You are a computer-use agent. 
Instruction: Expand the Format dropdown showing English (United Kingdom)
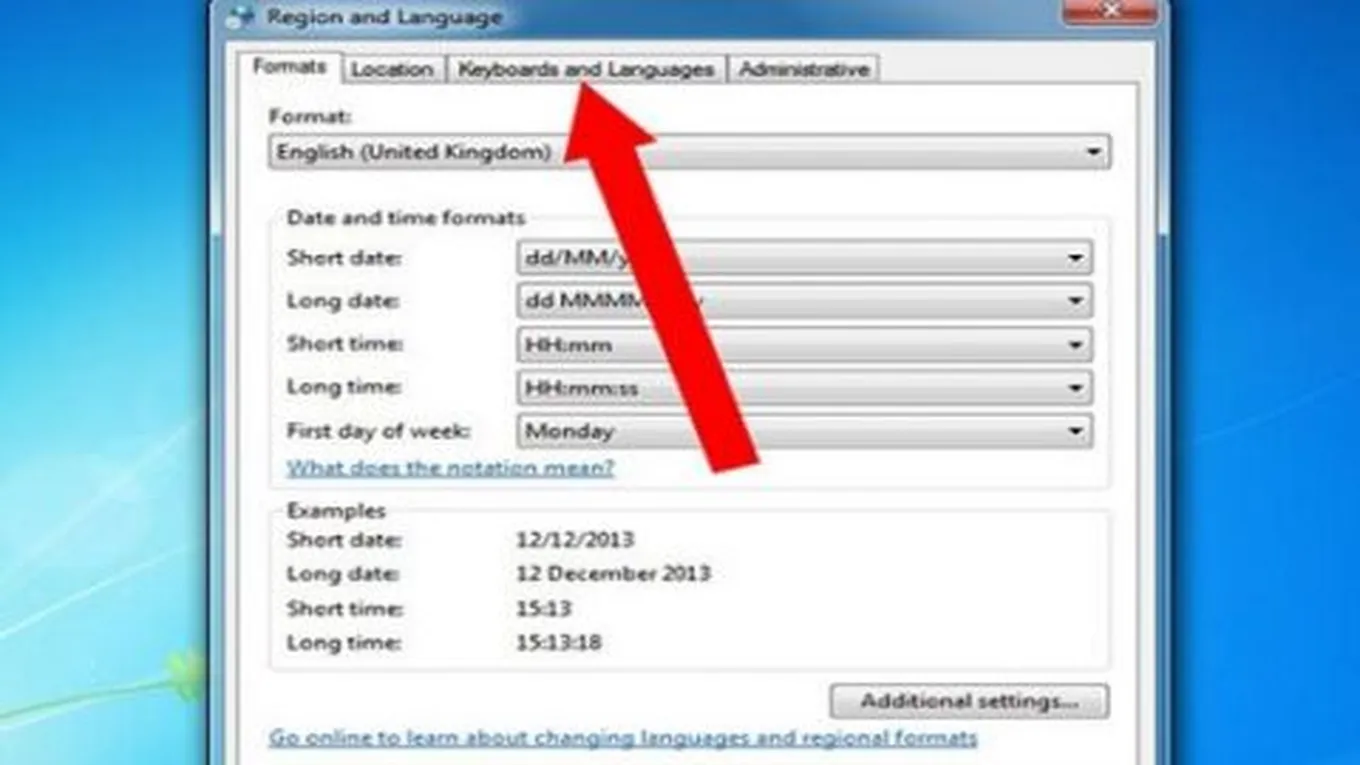(x=688, y=153)
